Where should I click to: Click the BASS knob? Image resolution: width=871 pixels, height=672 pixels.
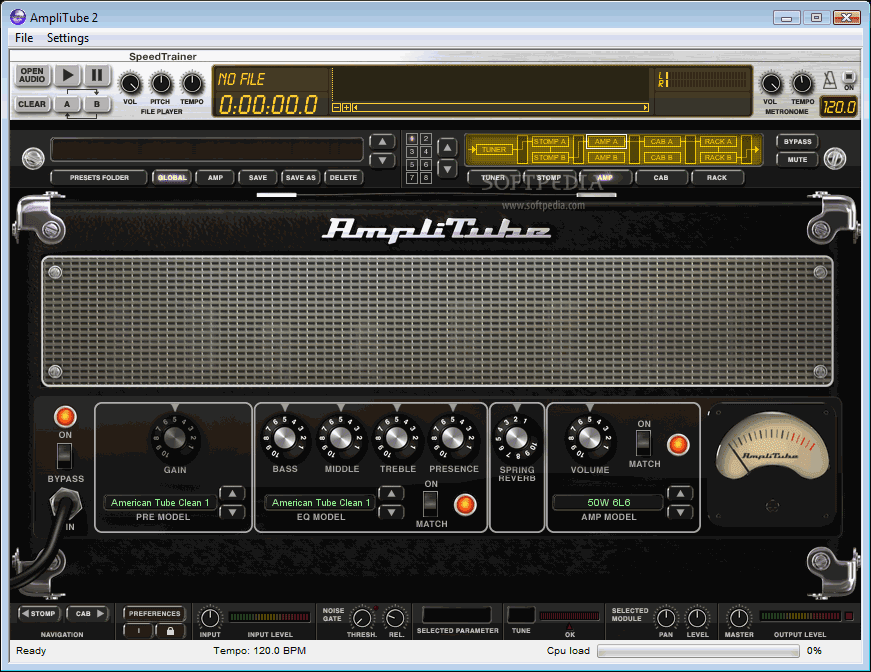click(284, 438)
